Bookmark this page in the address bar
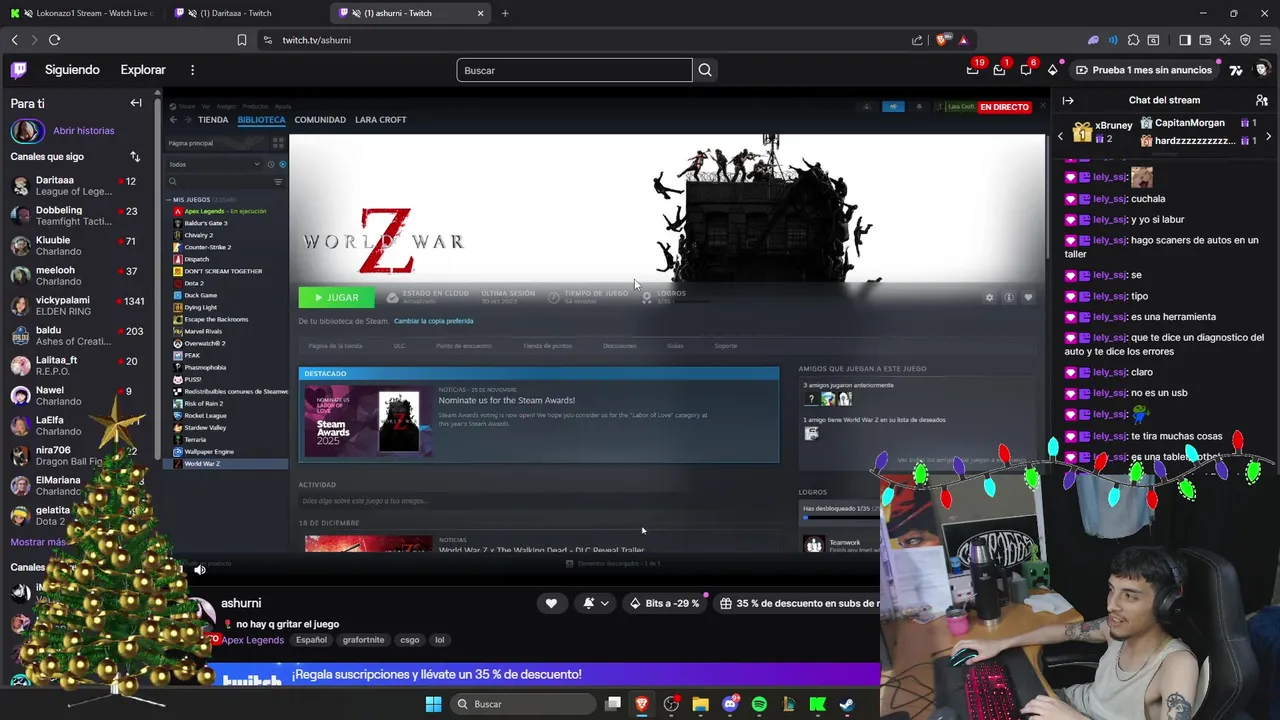 click(241, 40)
